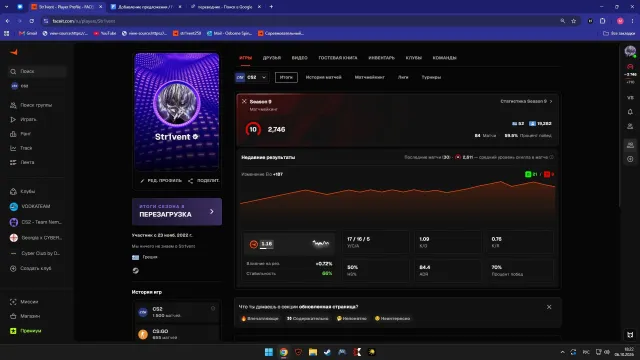Open the Steam taskbar icon
Viewport: 640px width, 360px height.
327,352
